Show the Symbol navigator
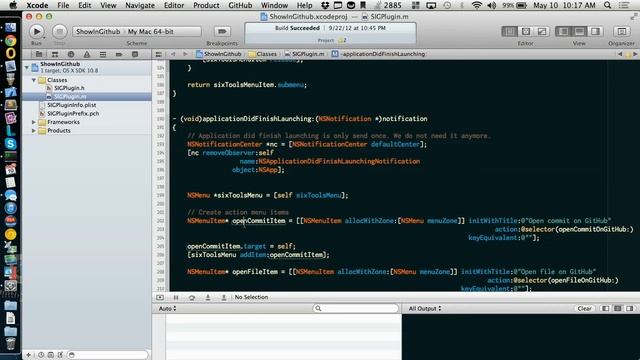 (55, 54)
